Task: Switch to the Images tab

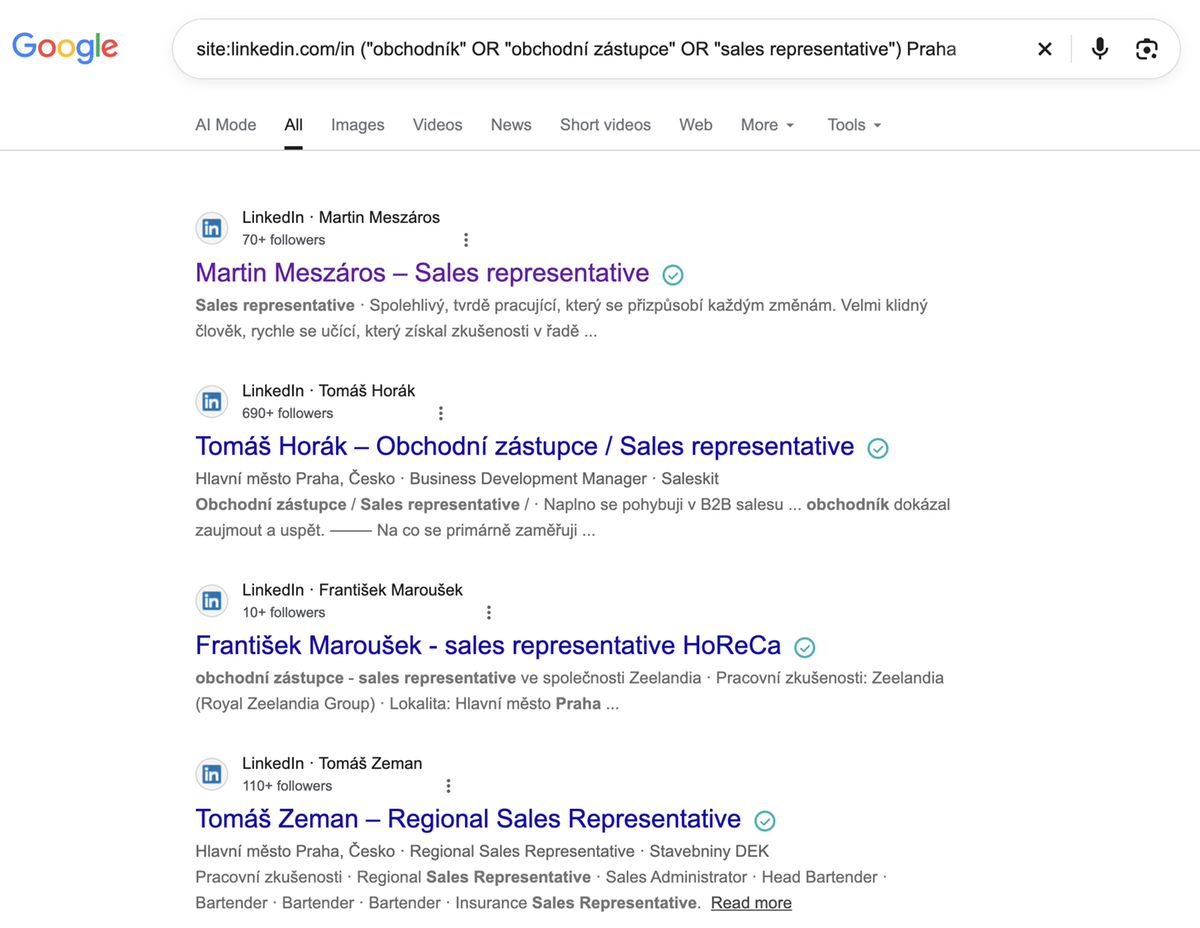Action: [x=358, y=125]
